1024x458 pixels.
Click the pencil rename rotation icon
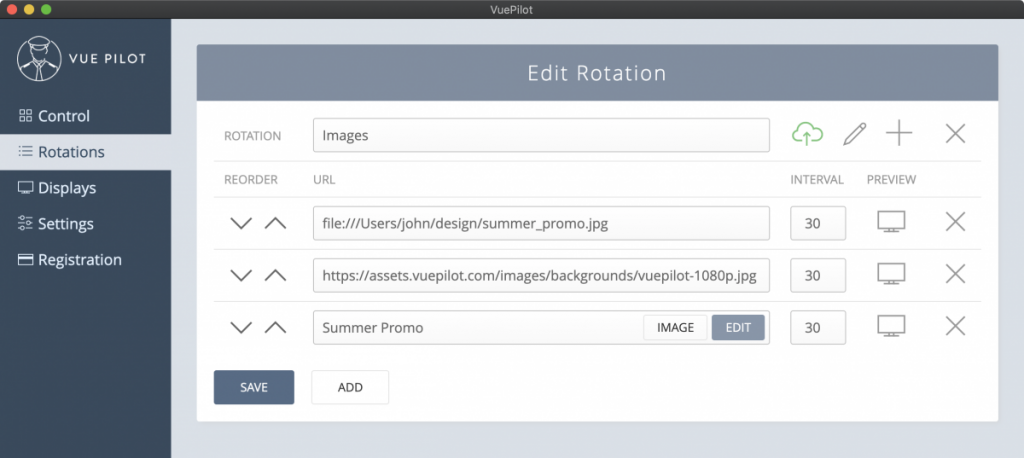tap(854, 134)
